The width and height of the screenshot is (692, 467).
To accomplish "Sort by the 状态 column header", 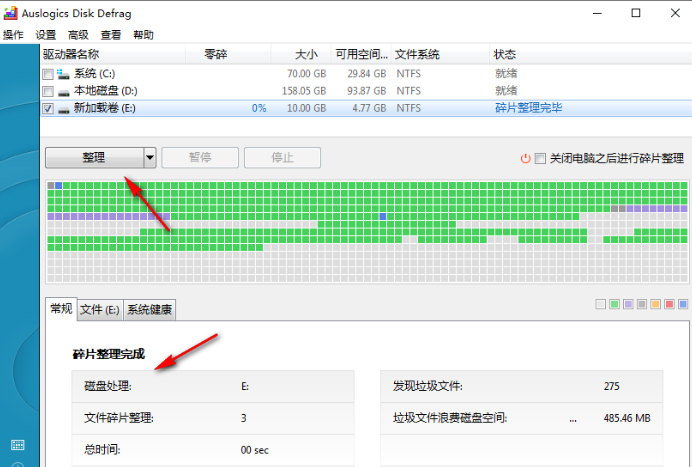I will (x=590, y=54).
